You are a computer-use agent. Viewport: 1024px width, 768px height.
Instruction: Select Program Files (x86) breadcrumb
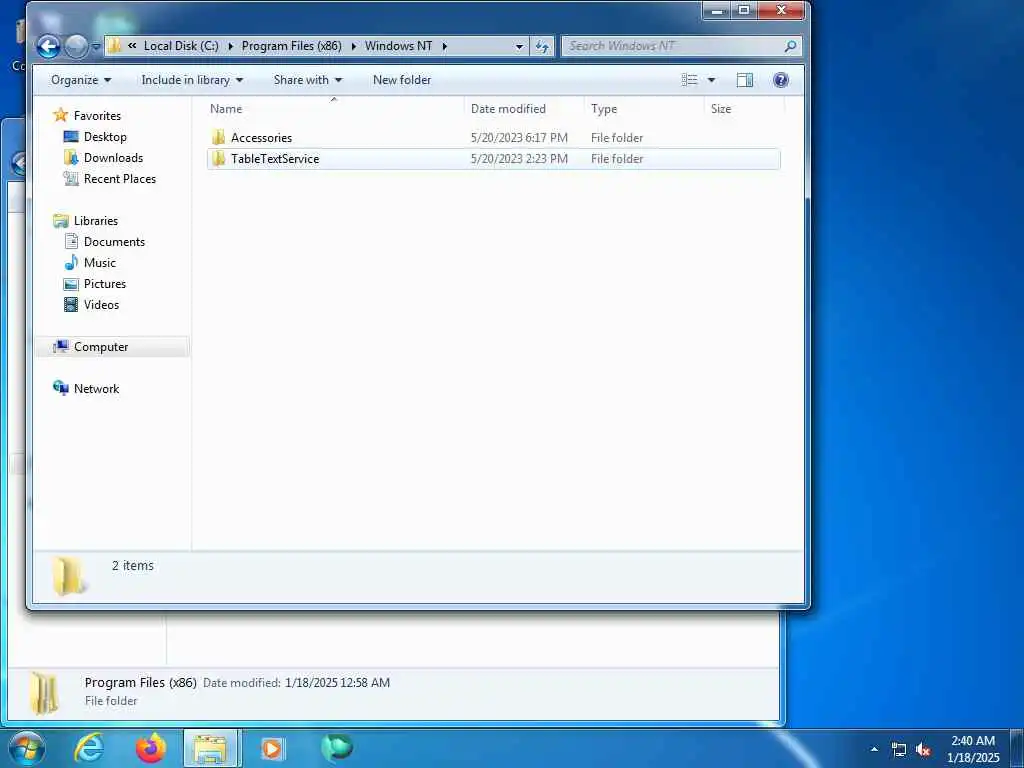(x=291, y=46)
